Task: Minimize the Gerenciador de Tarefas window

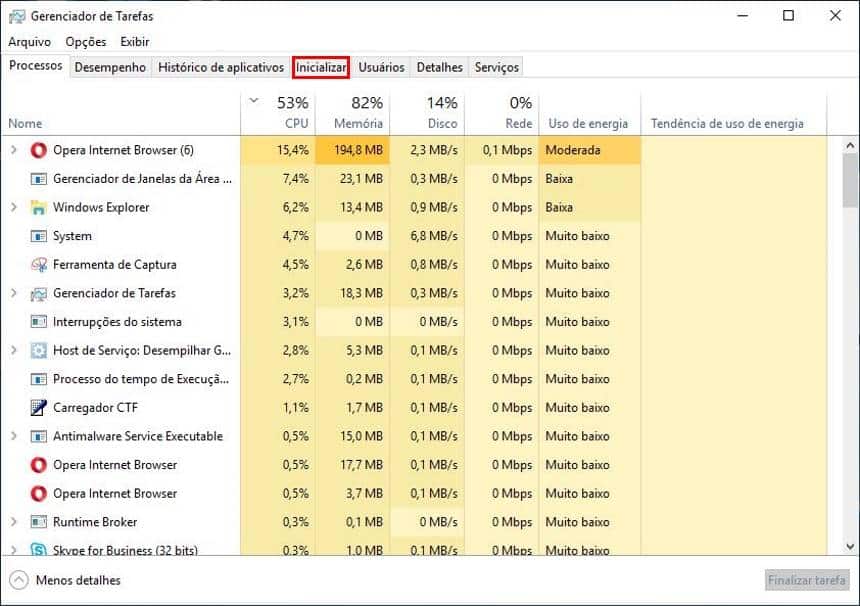Action: click(x=743, y=15)
